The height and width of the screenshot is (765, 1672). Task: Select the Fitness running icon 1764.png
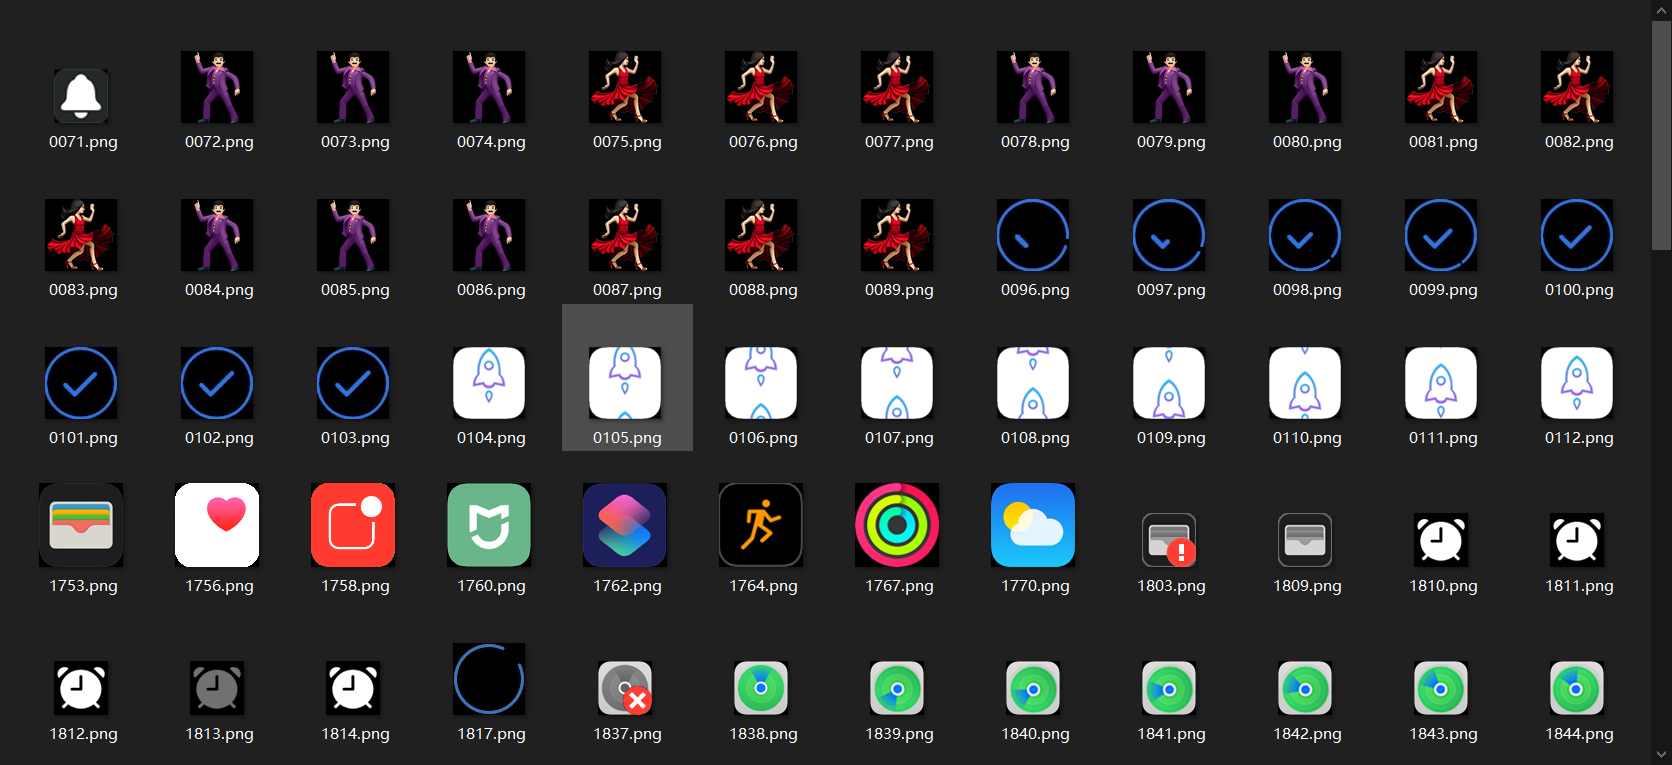761,525
